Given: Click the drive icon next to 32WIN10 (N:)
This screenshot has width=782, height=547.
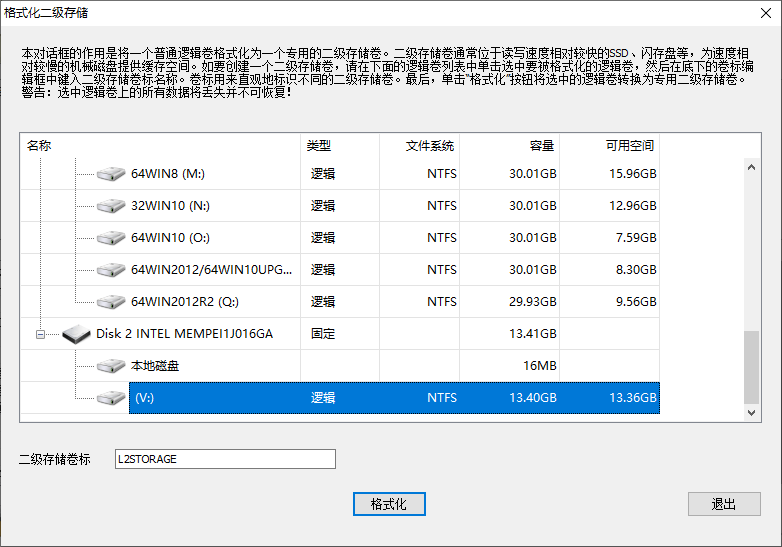Looking at the screenshot, I should [x=111, y=206].
